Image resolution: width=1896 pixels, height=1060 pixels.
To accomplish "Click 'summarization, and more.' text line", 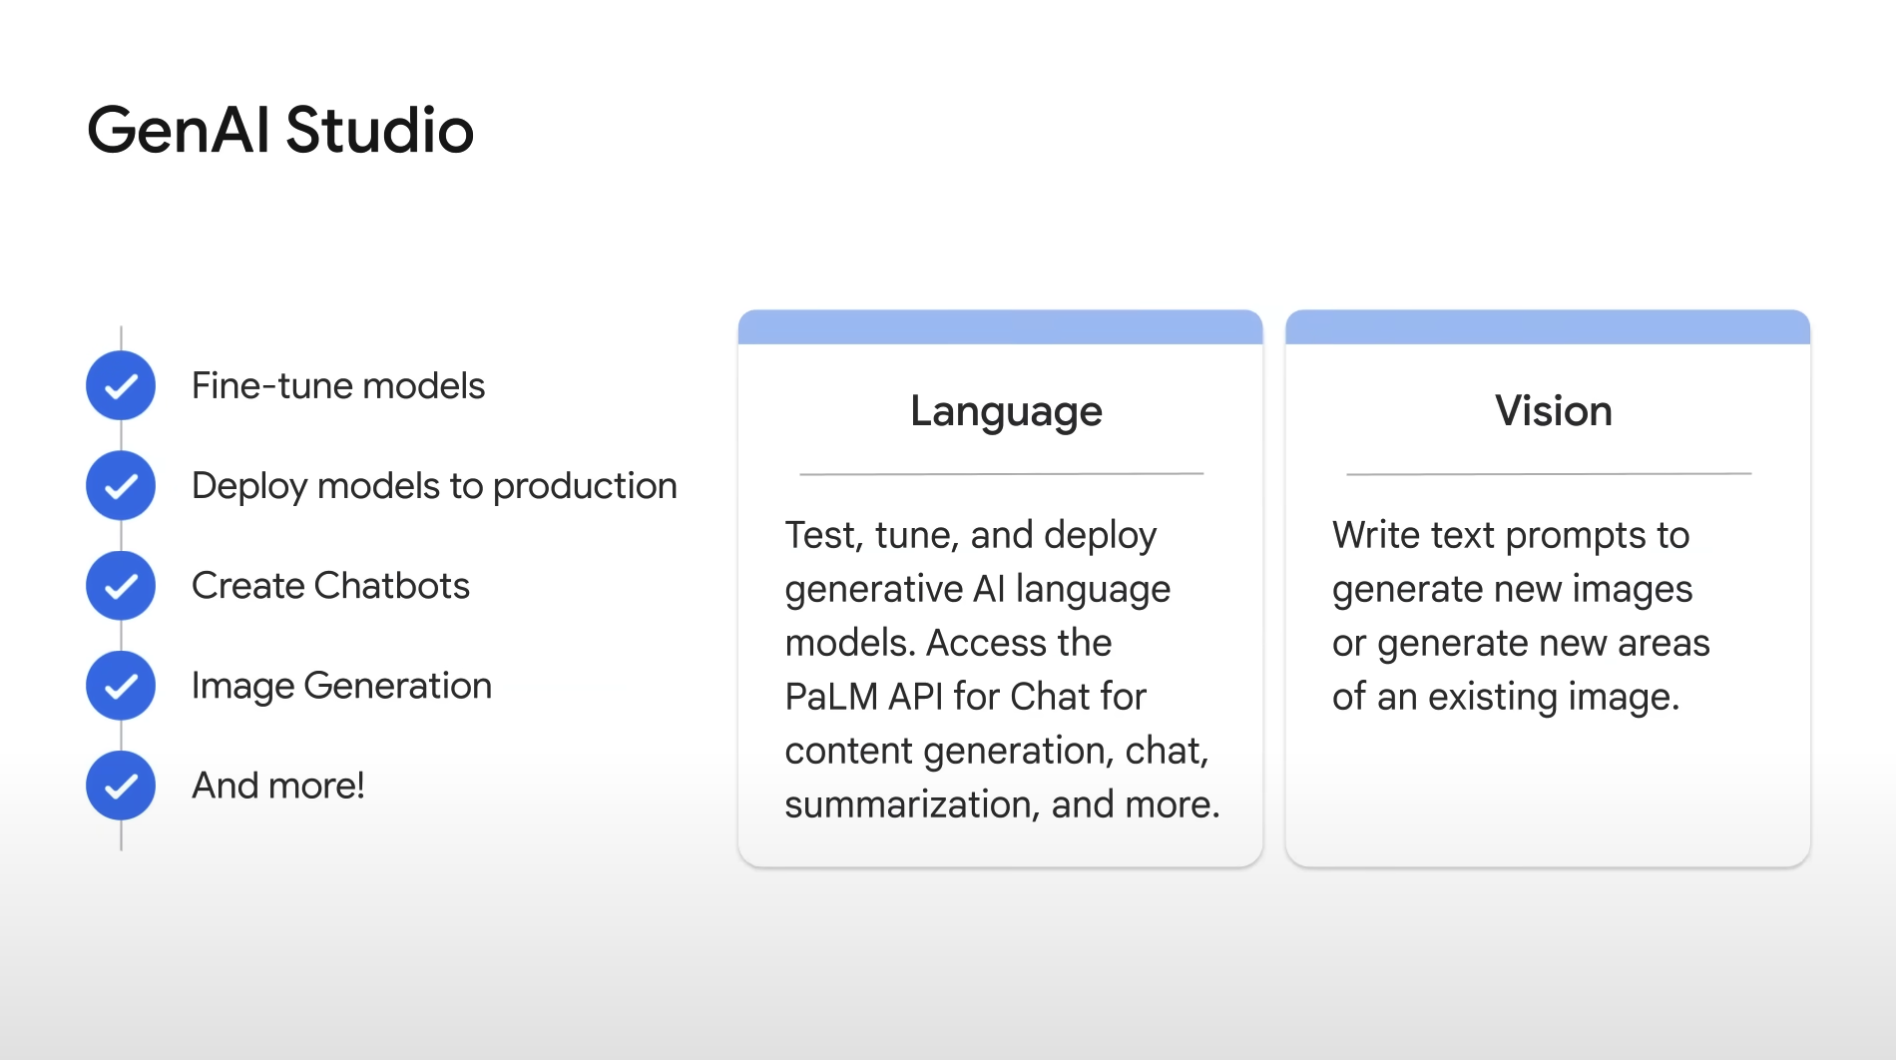I will point(1002,804).
